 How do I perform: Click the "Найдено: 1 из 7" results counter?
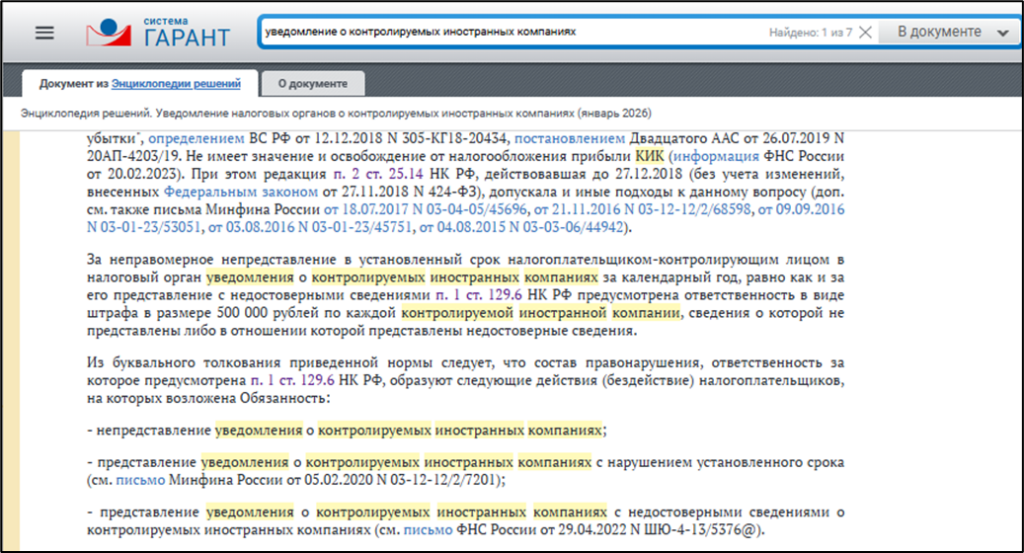click(x=810, y=32)
